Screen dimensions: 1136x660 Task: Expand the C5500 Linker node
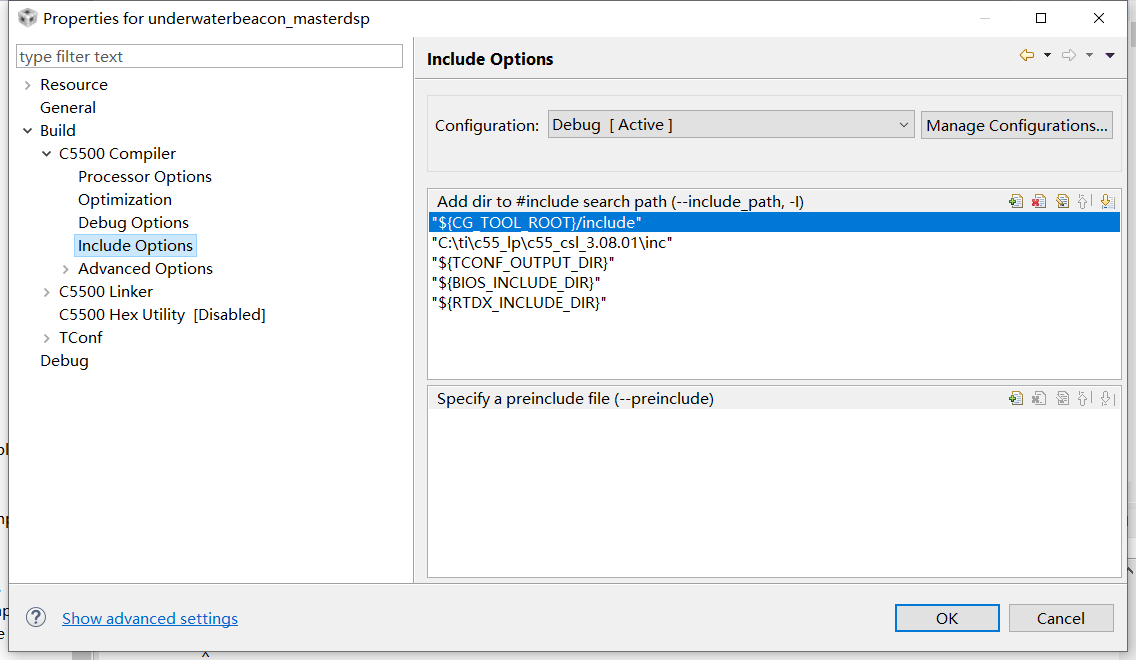click(46, 292)
